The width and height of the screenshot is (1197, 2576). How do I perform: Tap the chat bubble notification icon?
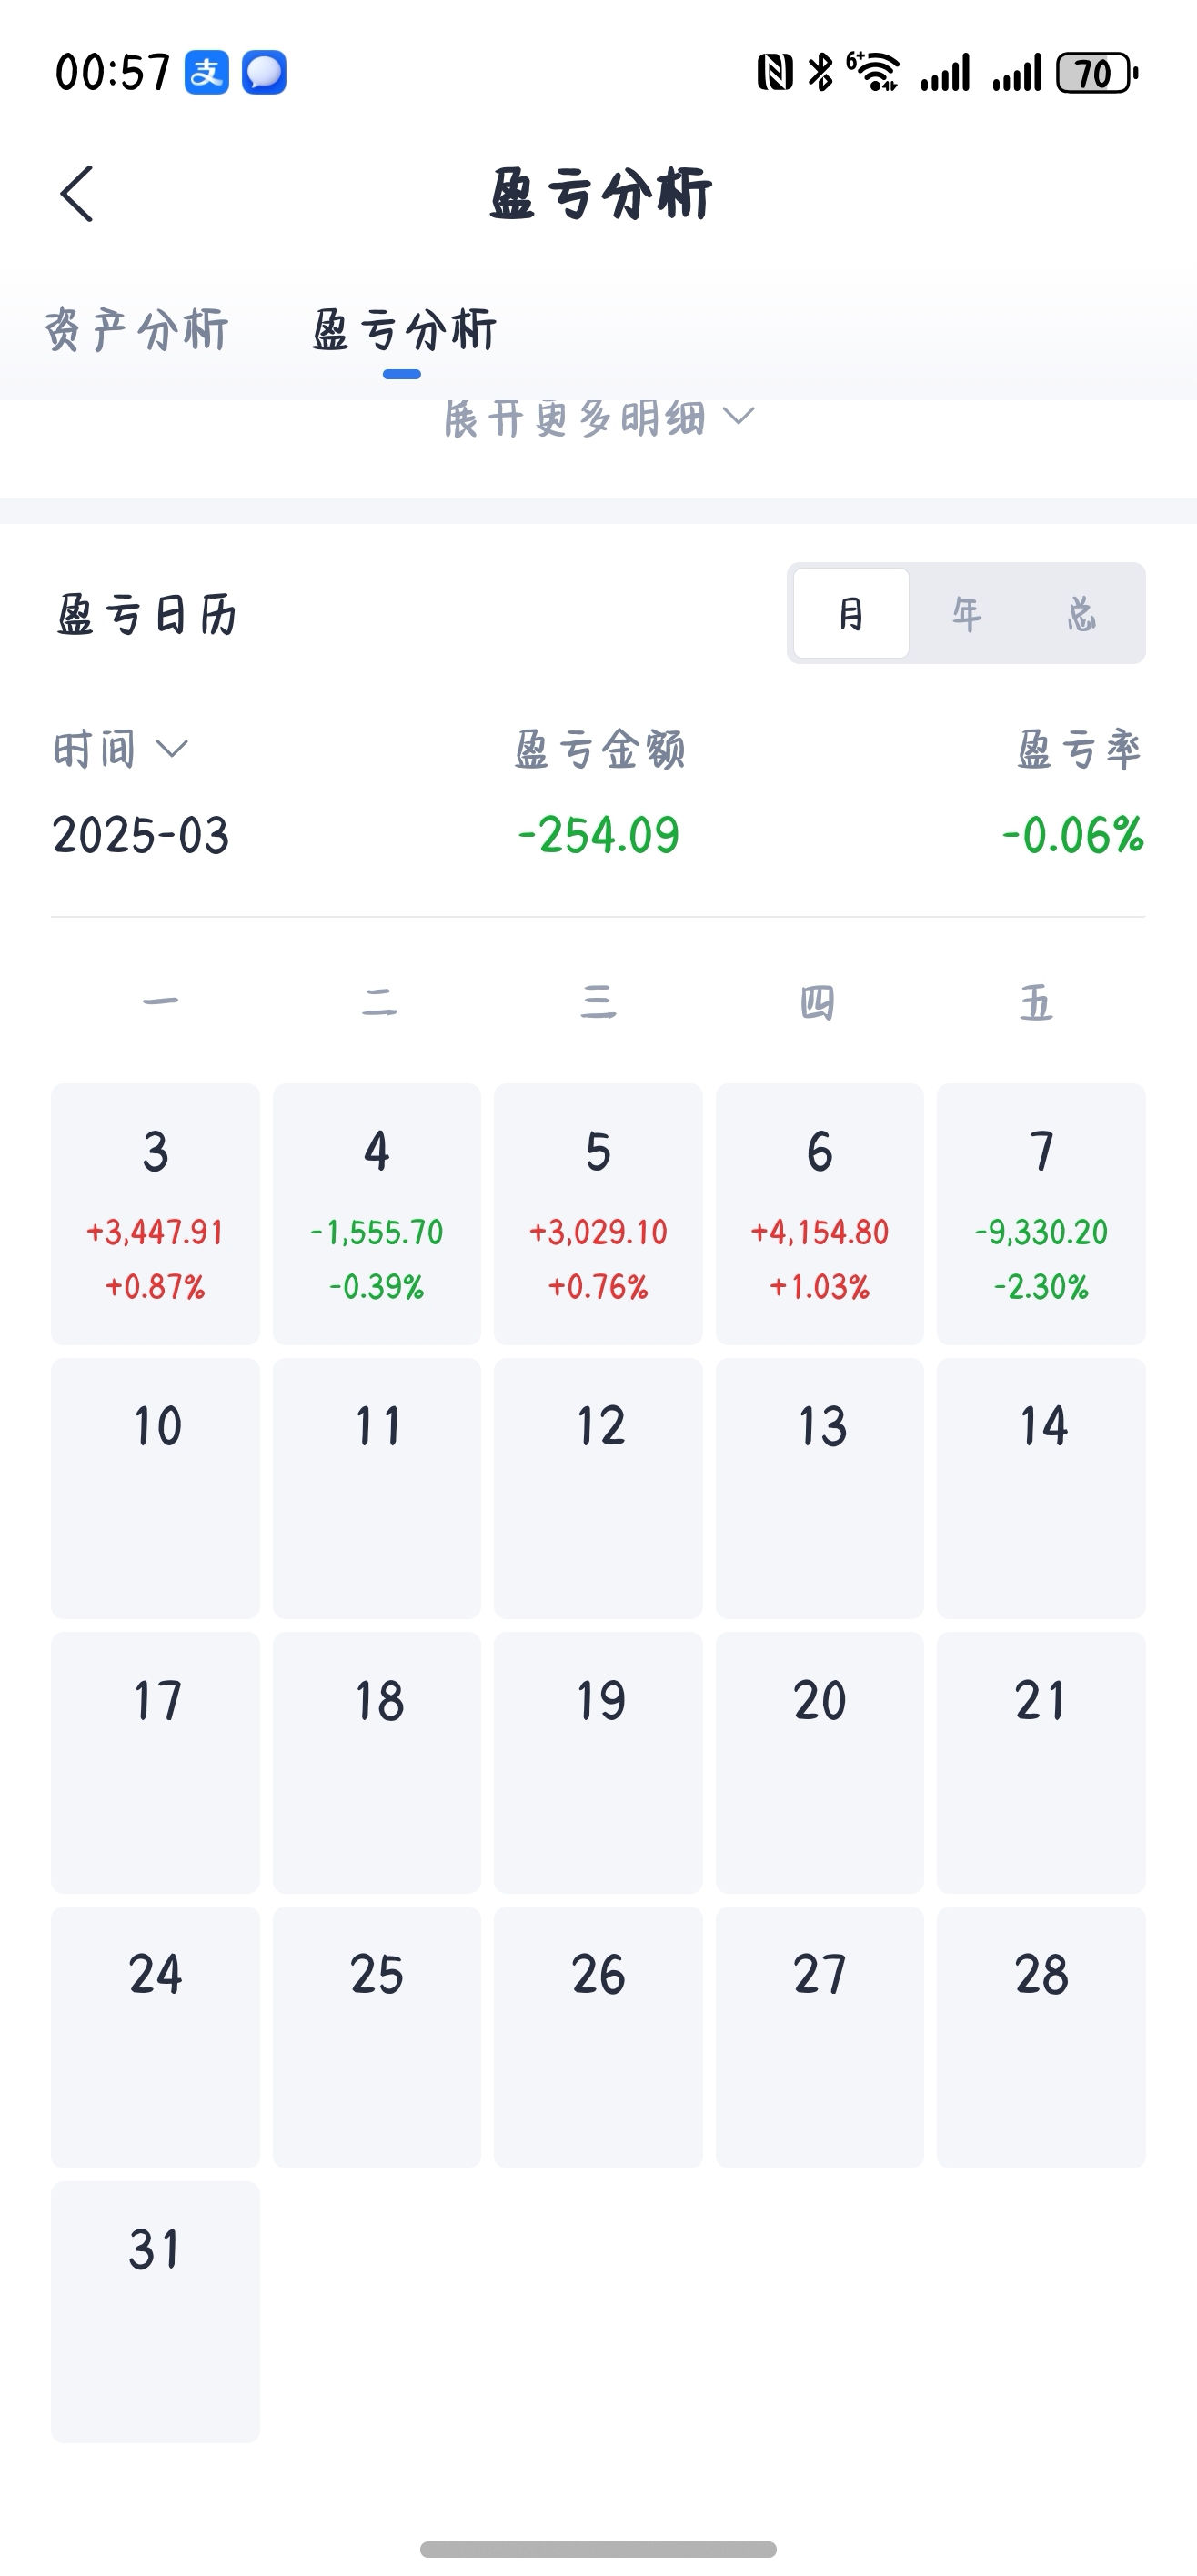(x=264, y=73)
